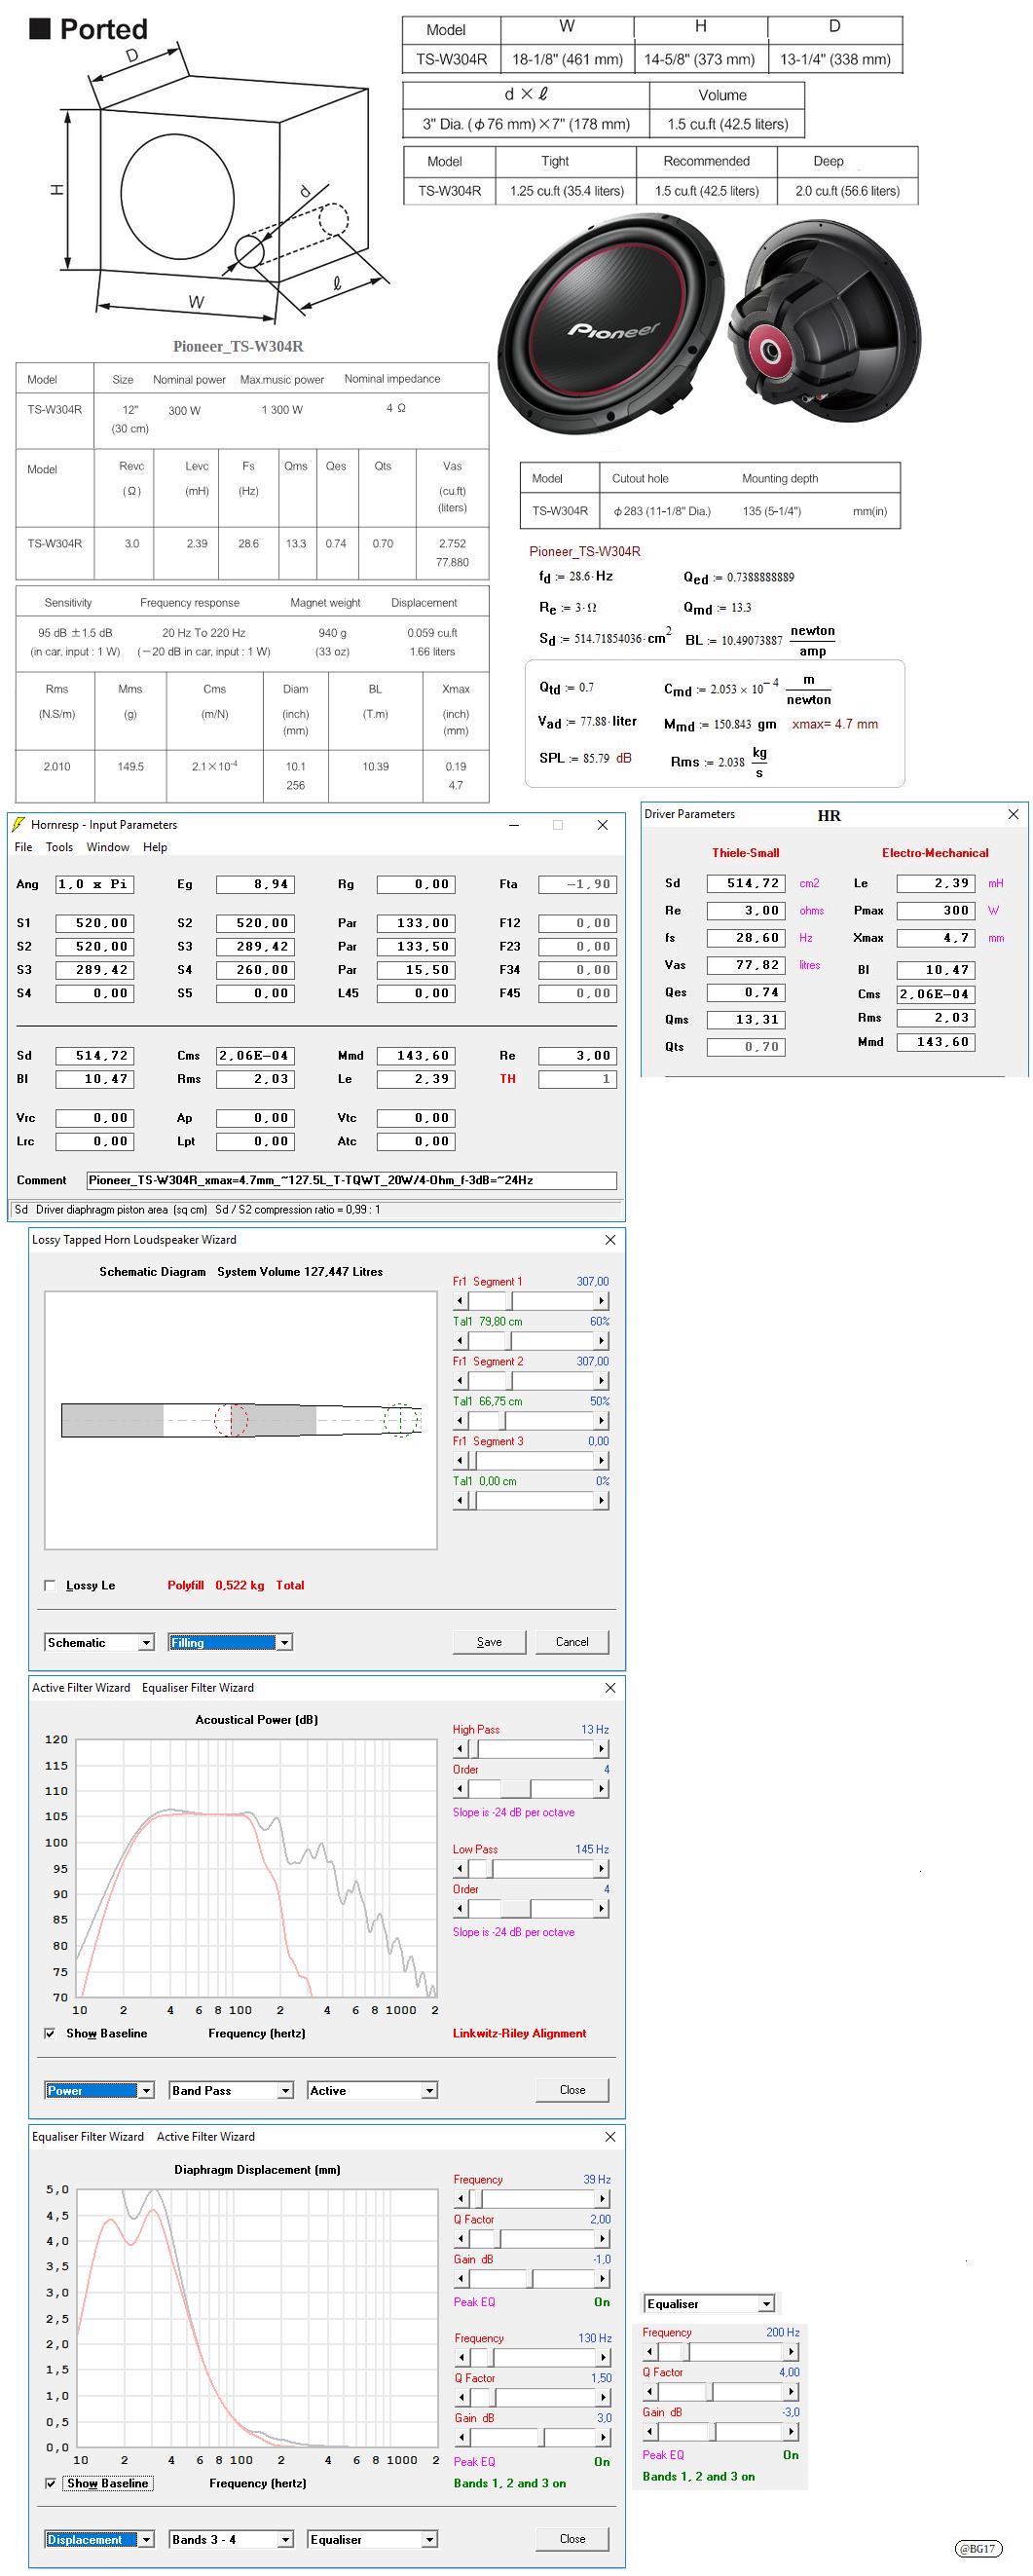This screenshot has width=1033, height=2576.
Task: Close the Hornresp Input Parameters window
Action: point(602,825)
